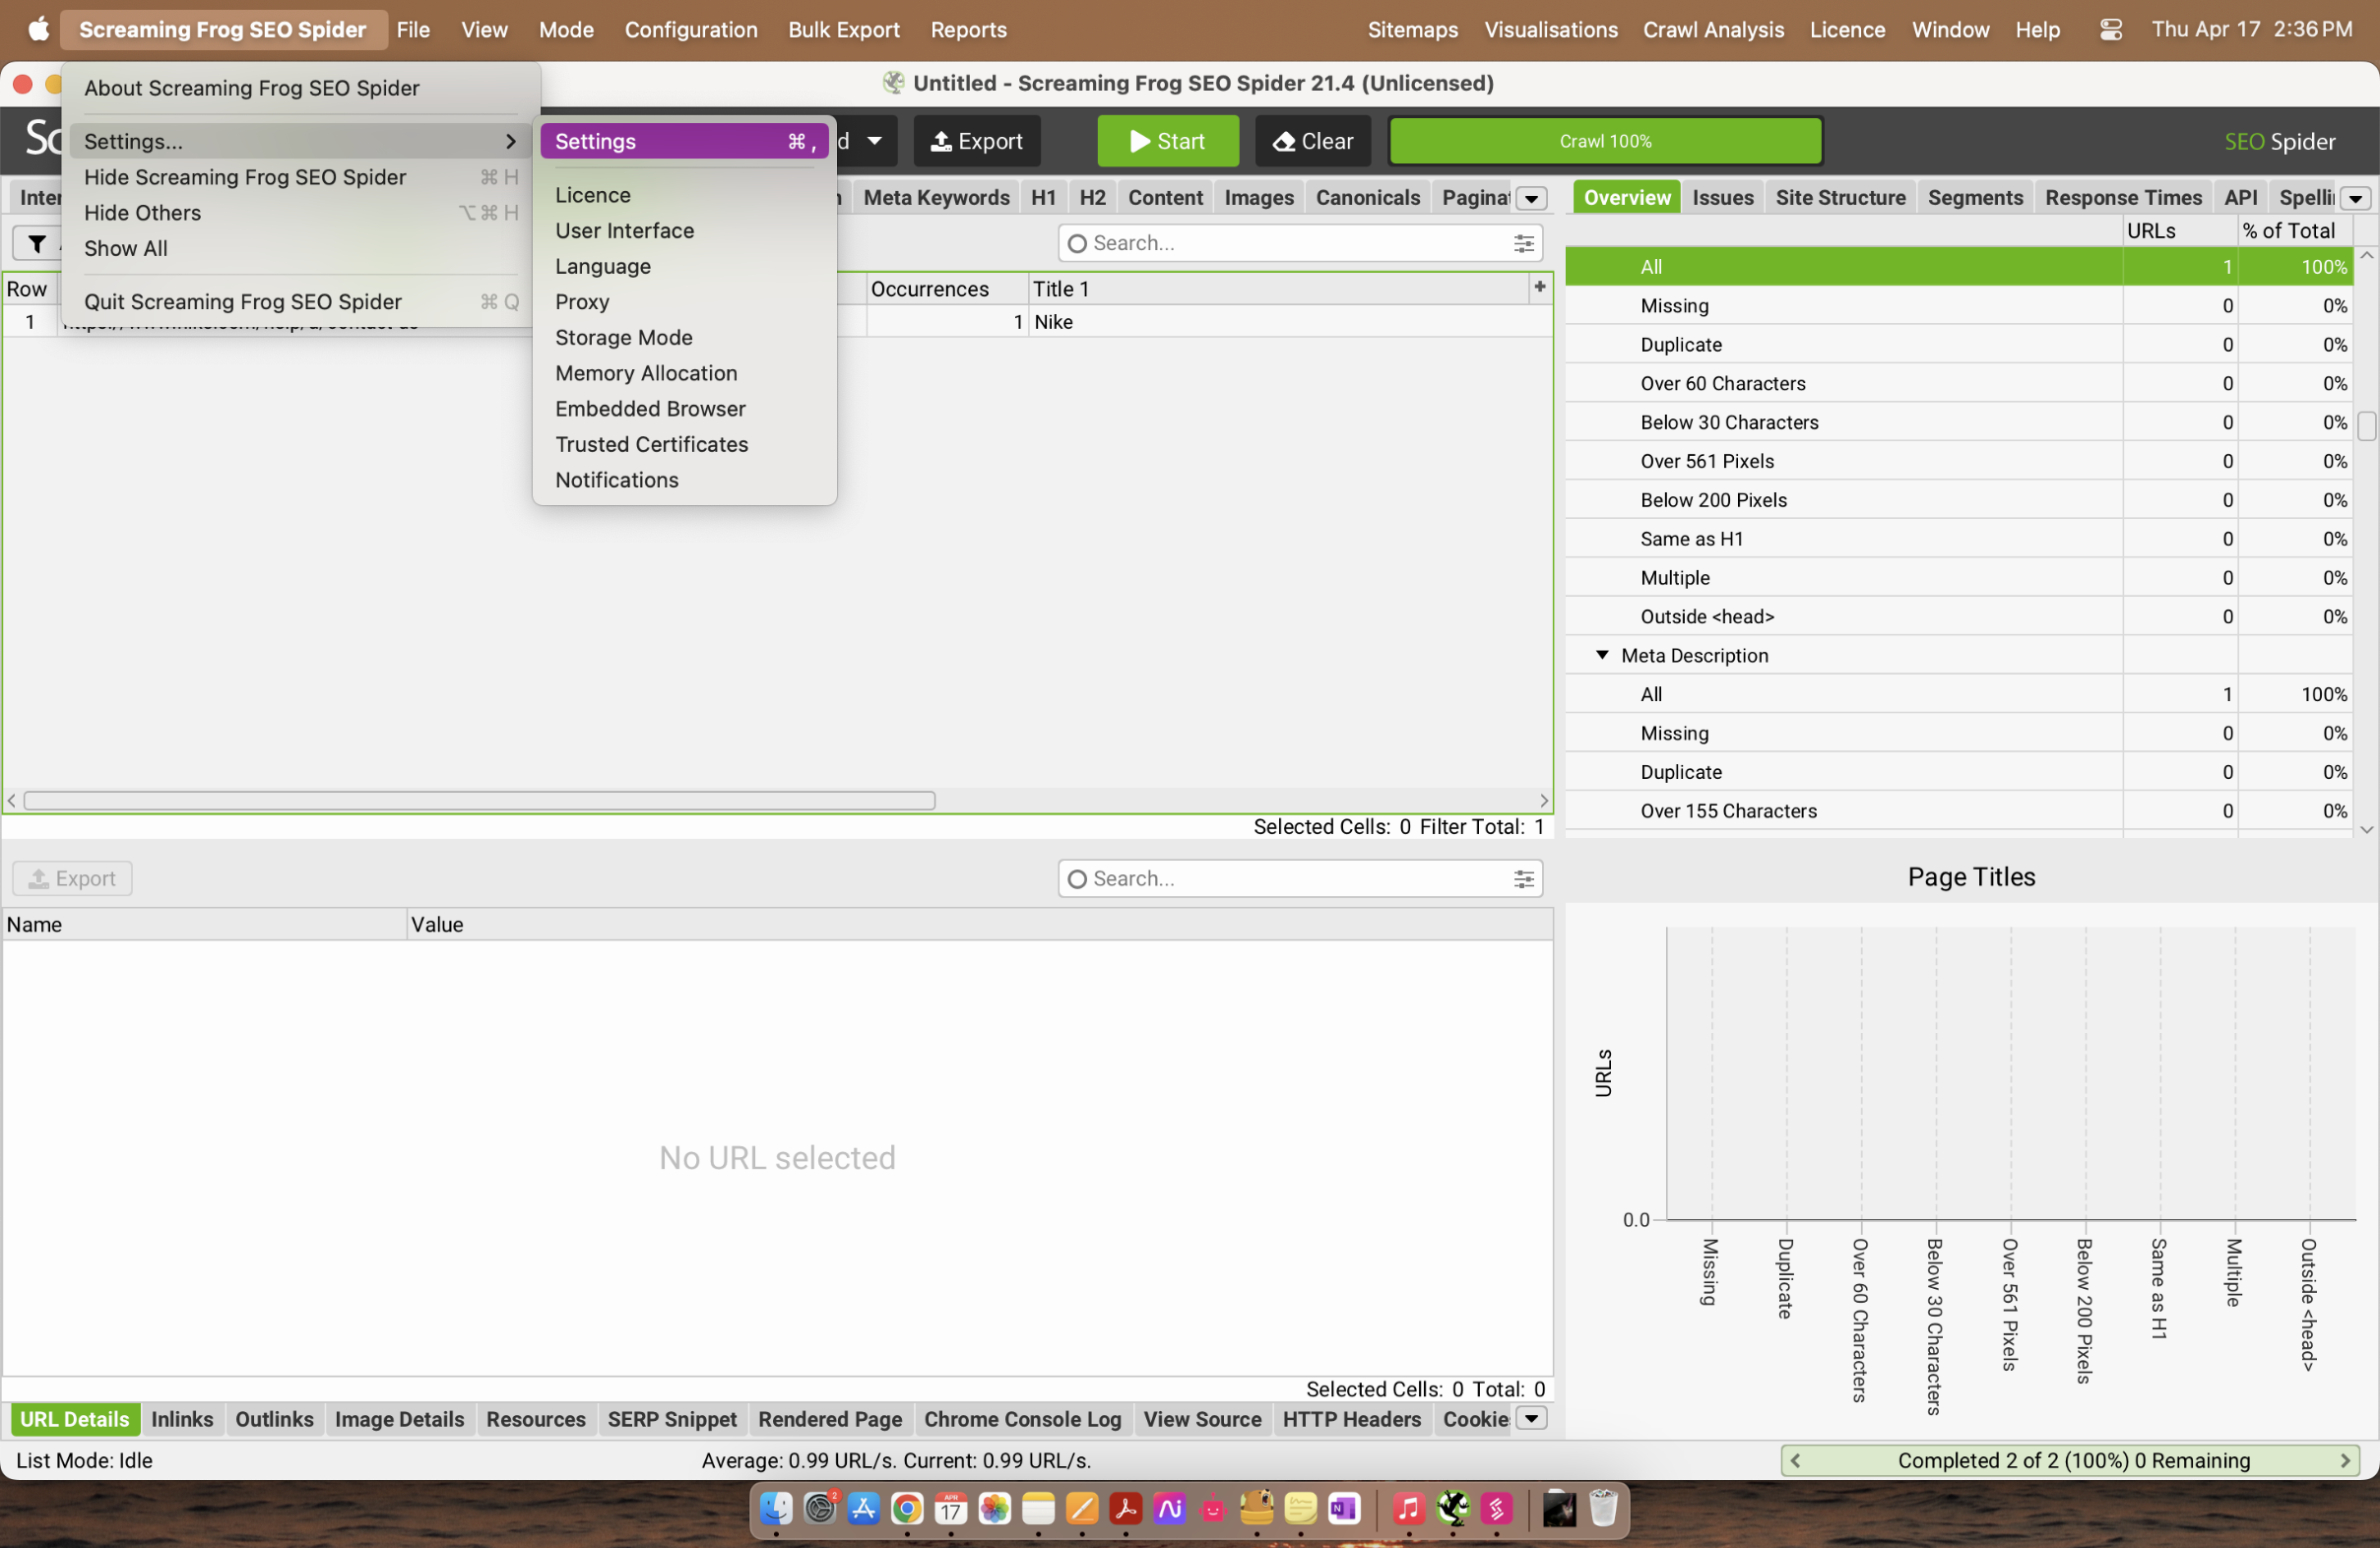Open the Apple menu
2380x1548 pixels.
pyautogui.click(x=38, y=30)
